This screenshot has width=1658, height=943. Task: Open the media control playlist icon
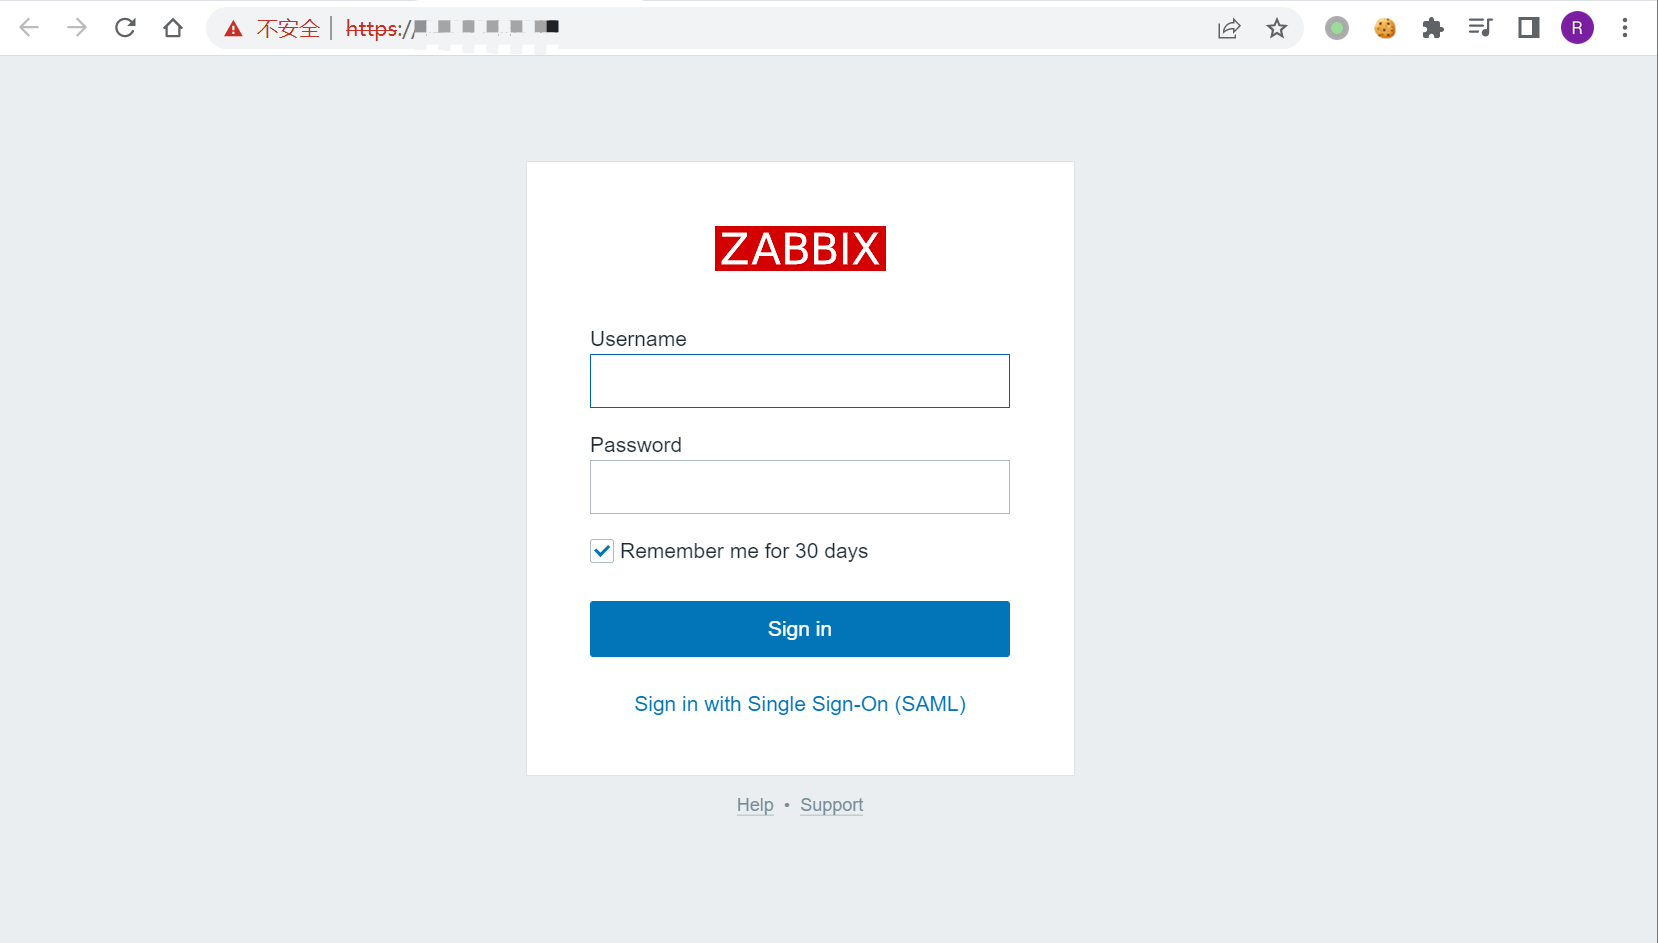1481,28
